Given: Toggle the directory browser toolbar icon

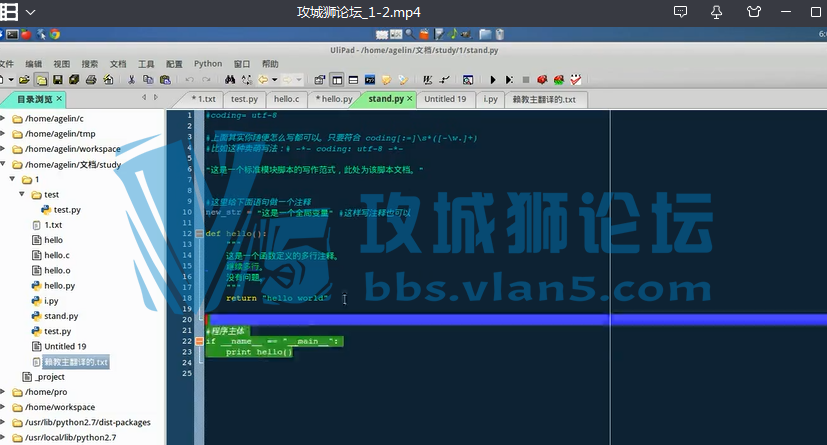Looking at the screenshot, I should [41, 80].
